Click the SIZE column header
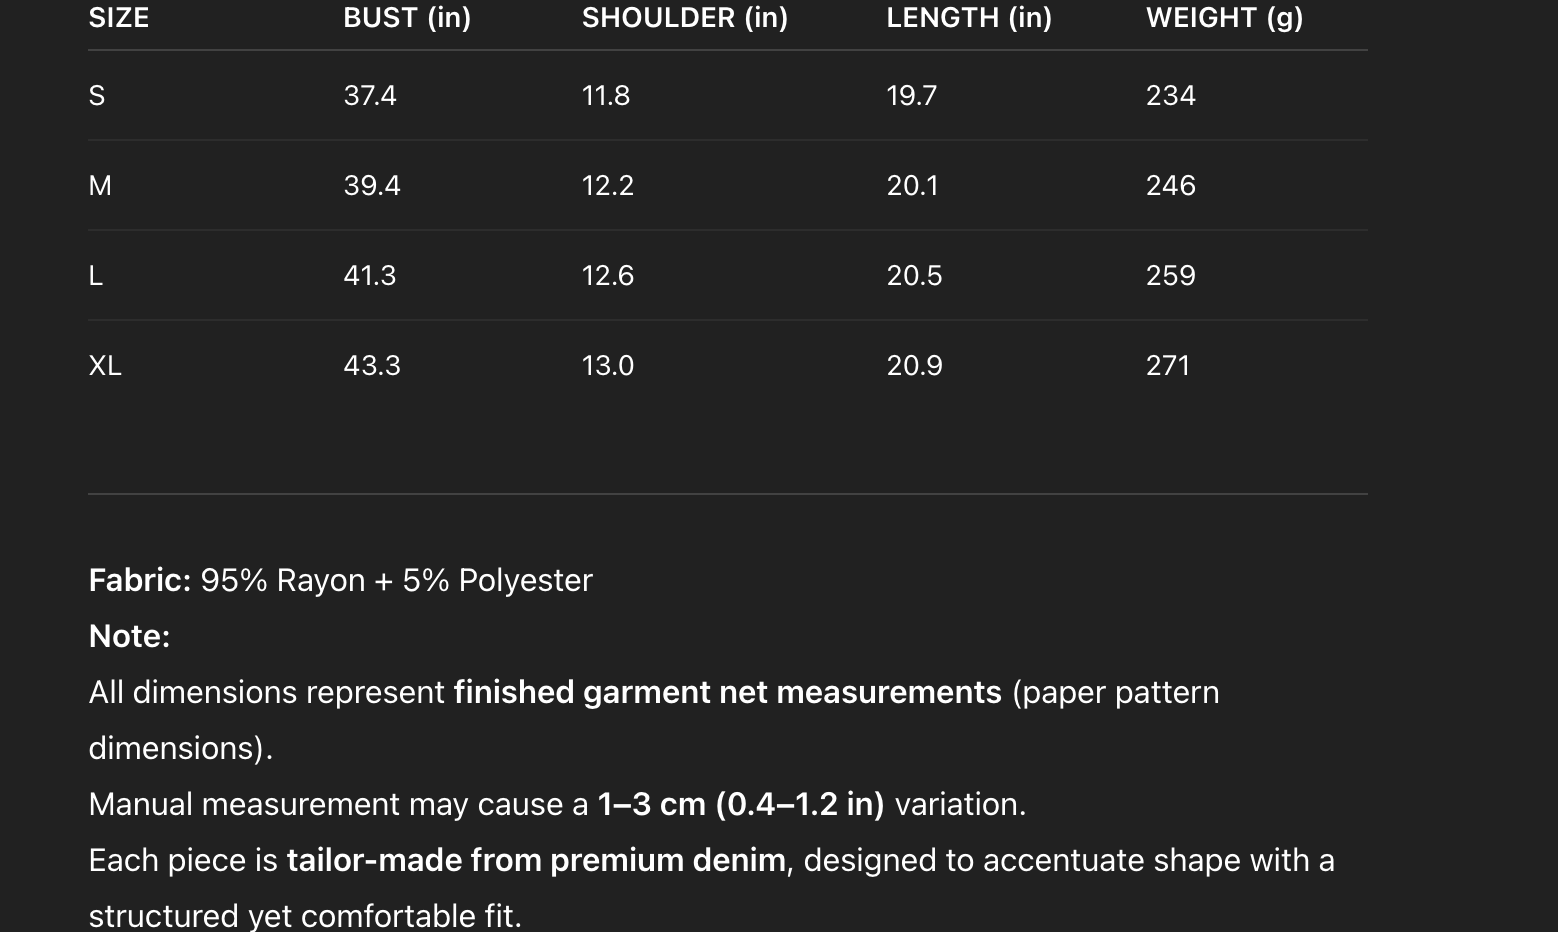This screenshot has height=932, width=1558. tap(119, 18)
